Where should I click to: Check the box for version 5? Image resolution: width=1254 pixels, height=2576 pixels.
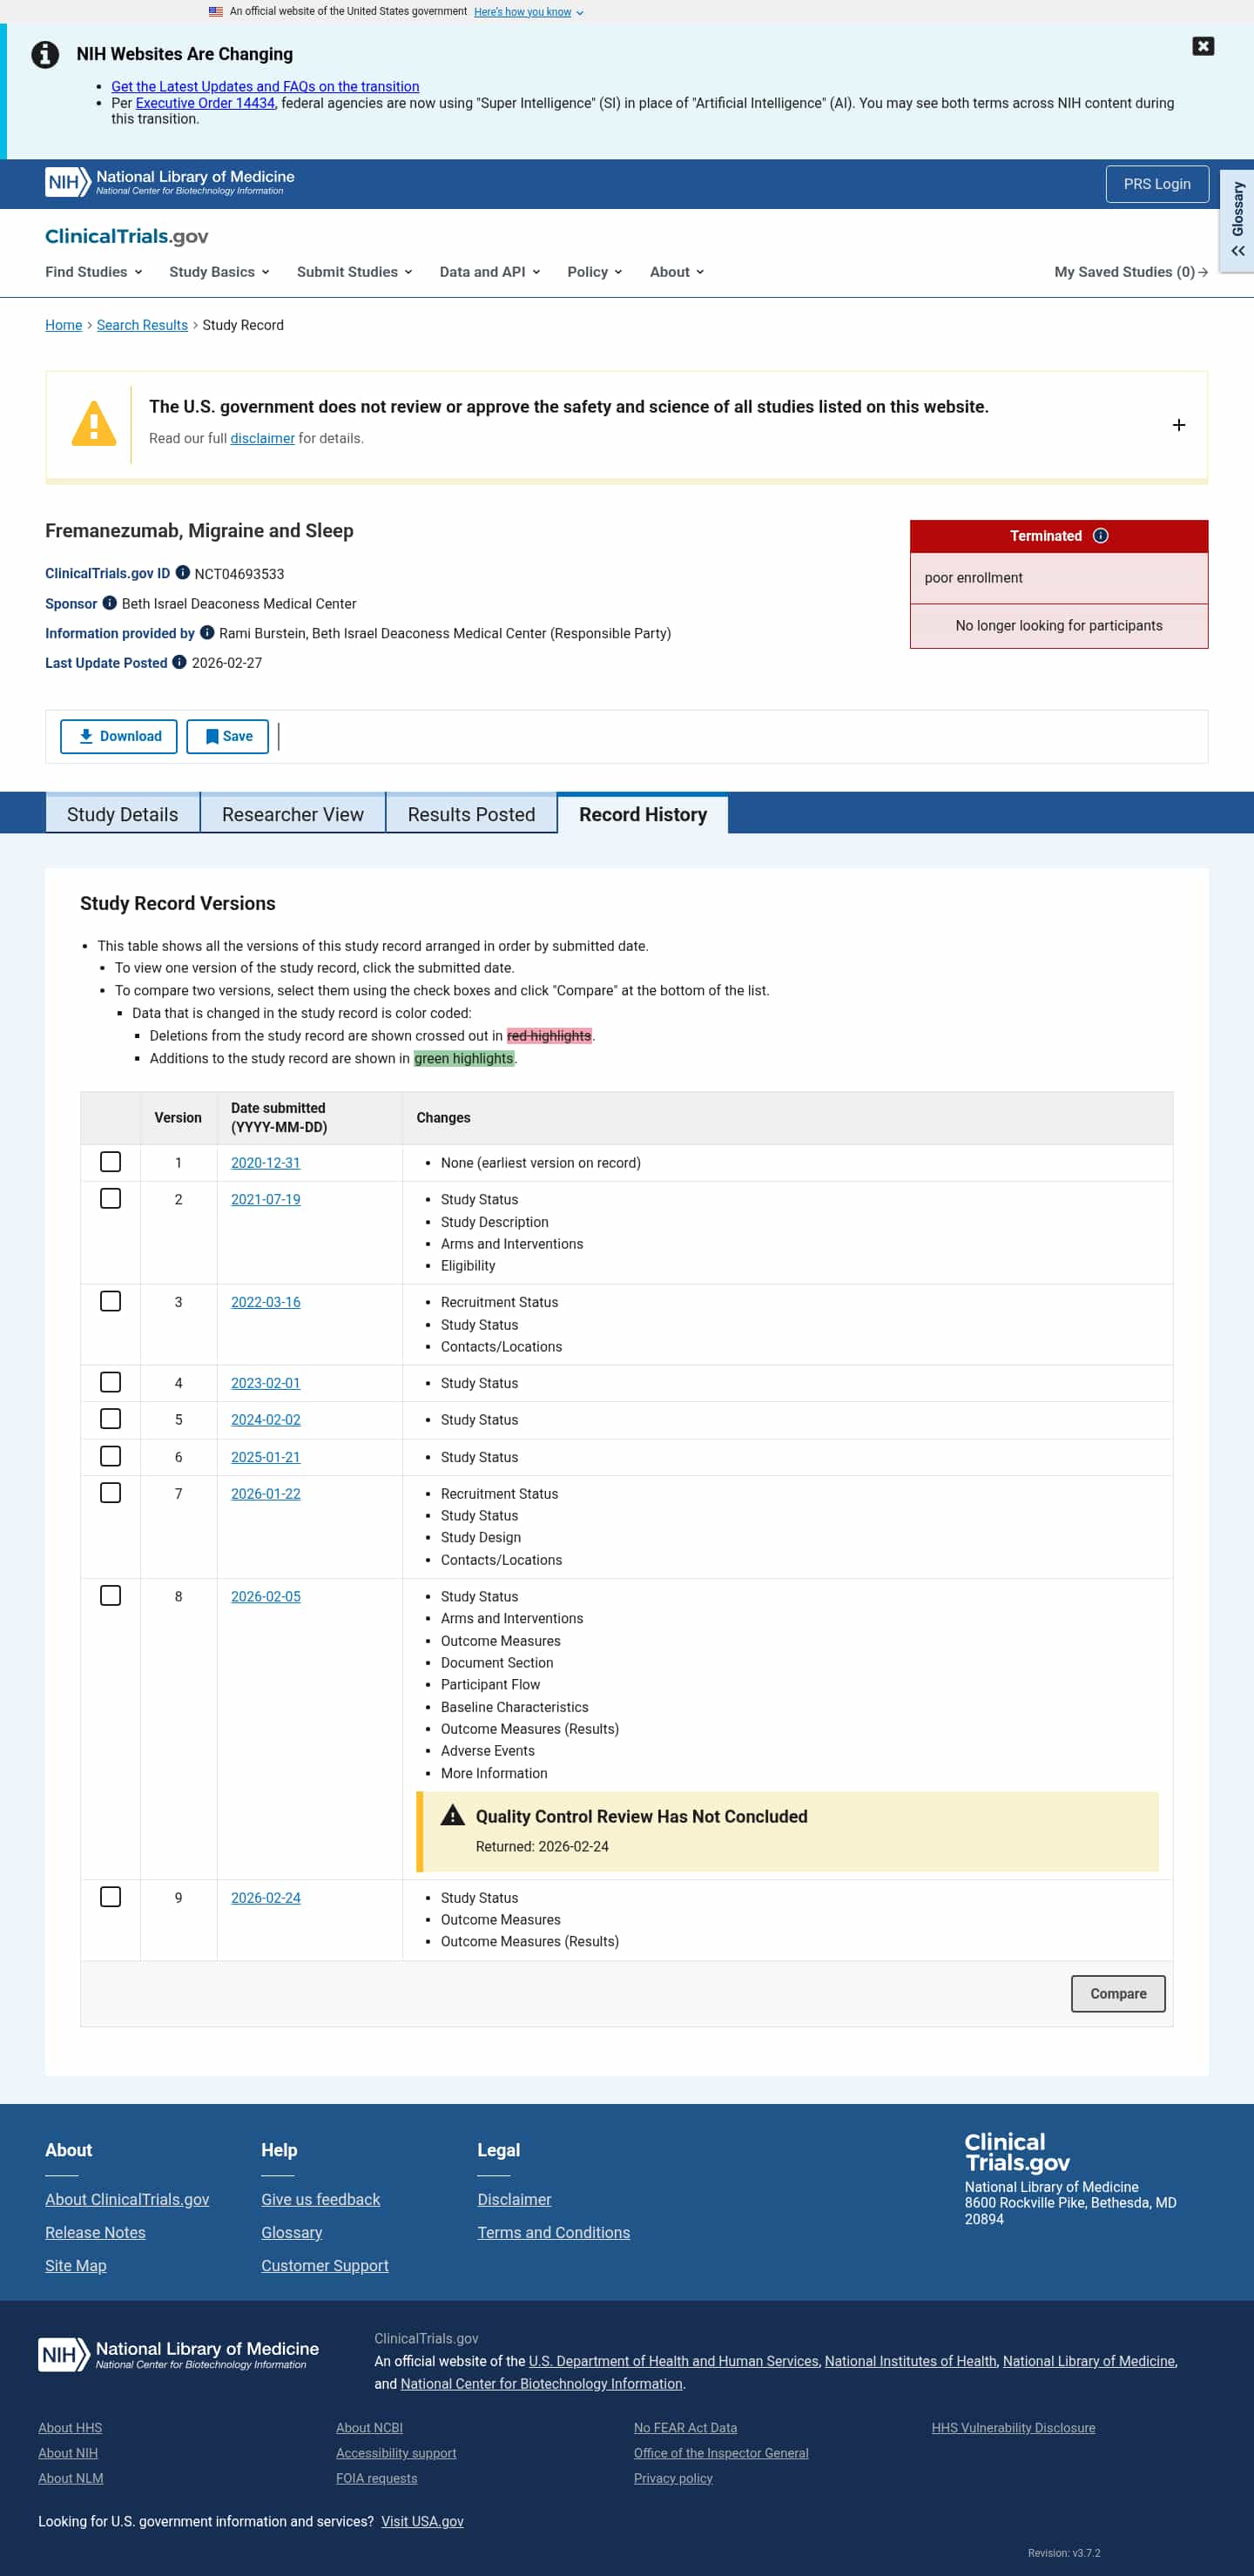(111, 1419)
